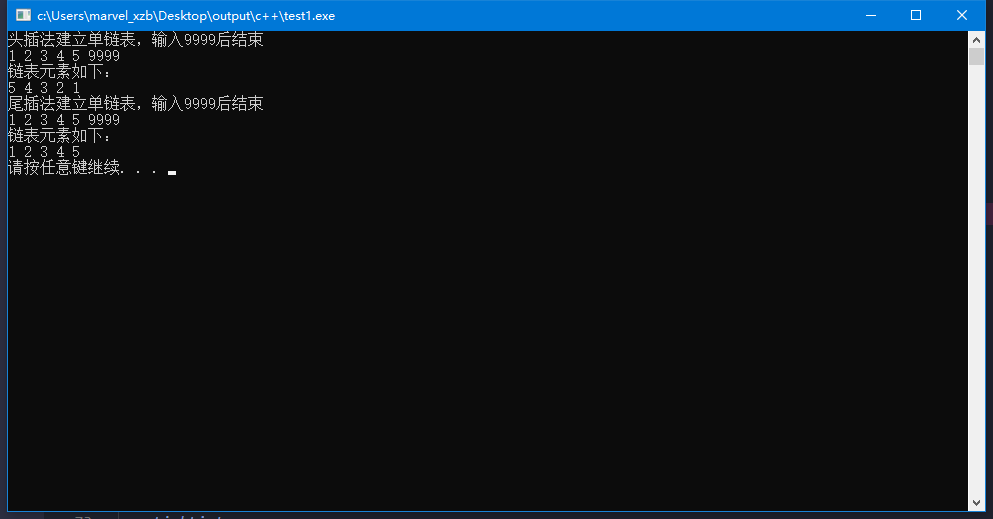Click the output line '1 2 3 4 5' above the 请按任意键继续 prompt
993x519 pixels.
pyautogui.click(x=44, y=152)
